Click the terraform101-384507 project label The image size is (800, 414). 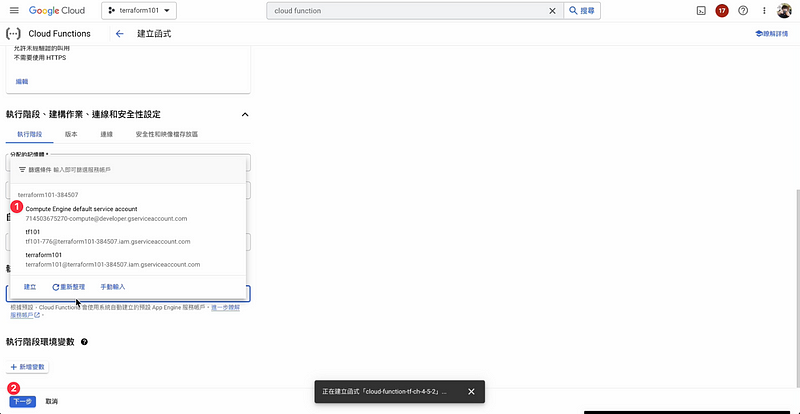coord(48,194)
